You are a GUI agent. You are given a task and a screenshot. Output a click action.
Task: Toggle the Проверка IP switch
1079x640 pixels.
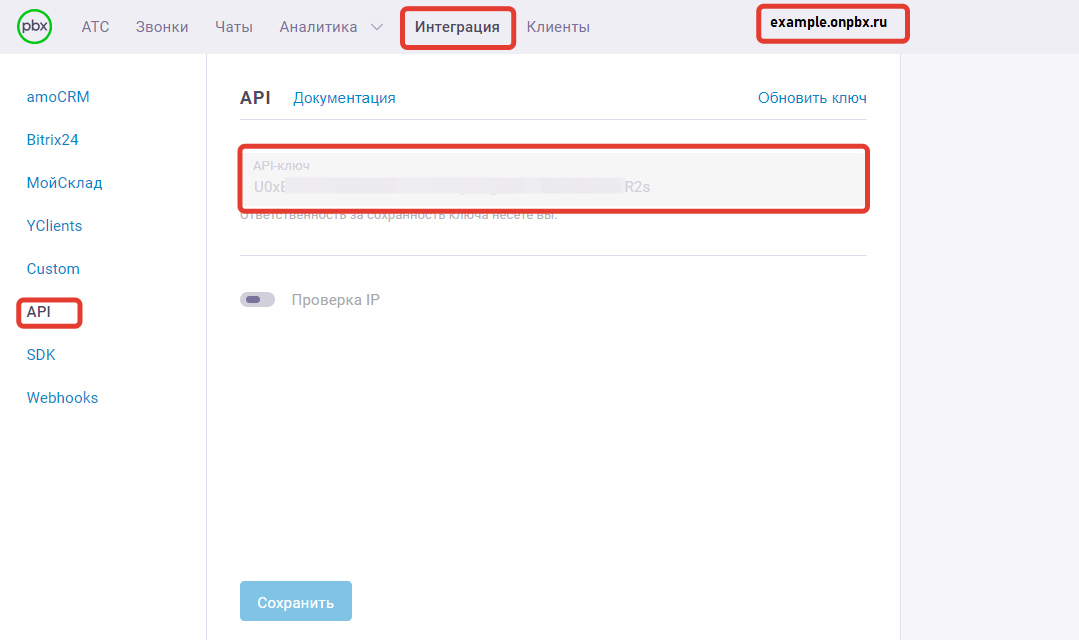(257, 300)
